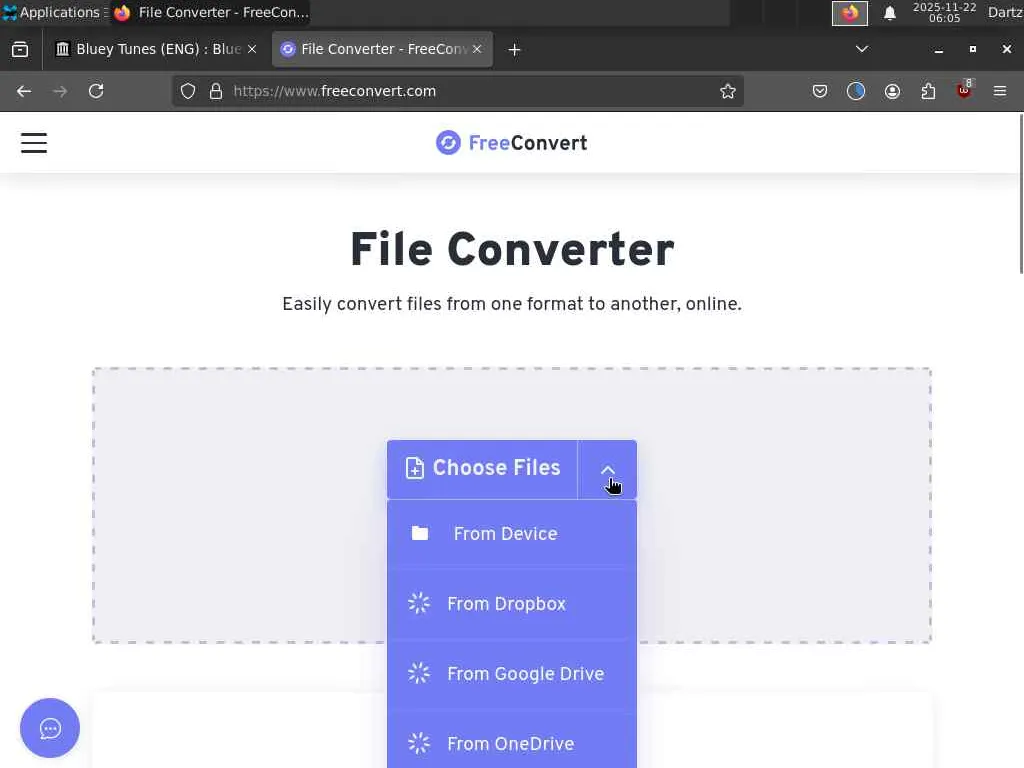The image size is (1024, 768).
Task: Open tracking protection shield icon
Action: tap(188, 91)
